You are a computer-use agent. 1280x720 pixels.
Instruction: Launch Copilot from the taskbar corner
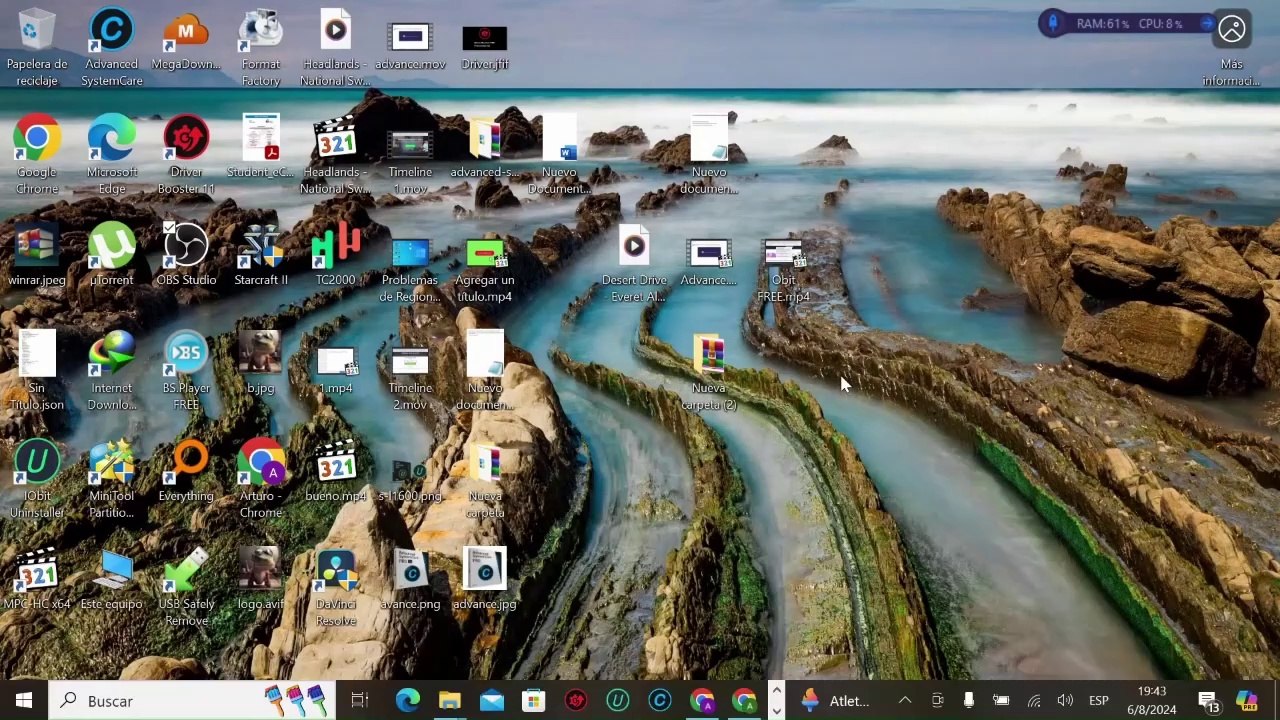click(x=1247, y=700)
